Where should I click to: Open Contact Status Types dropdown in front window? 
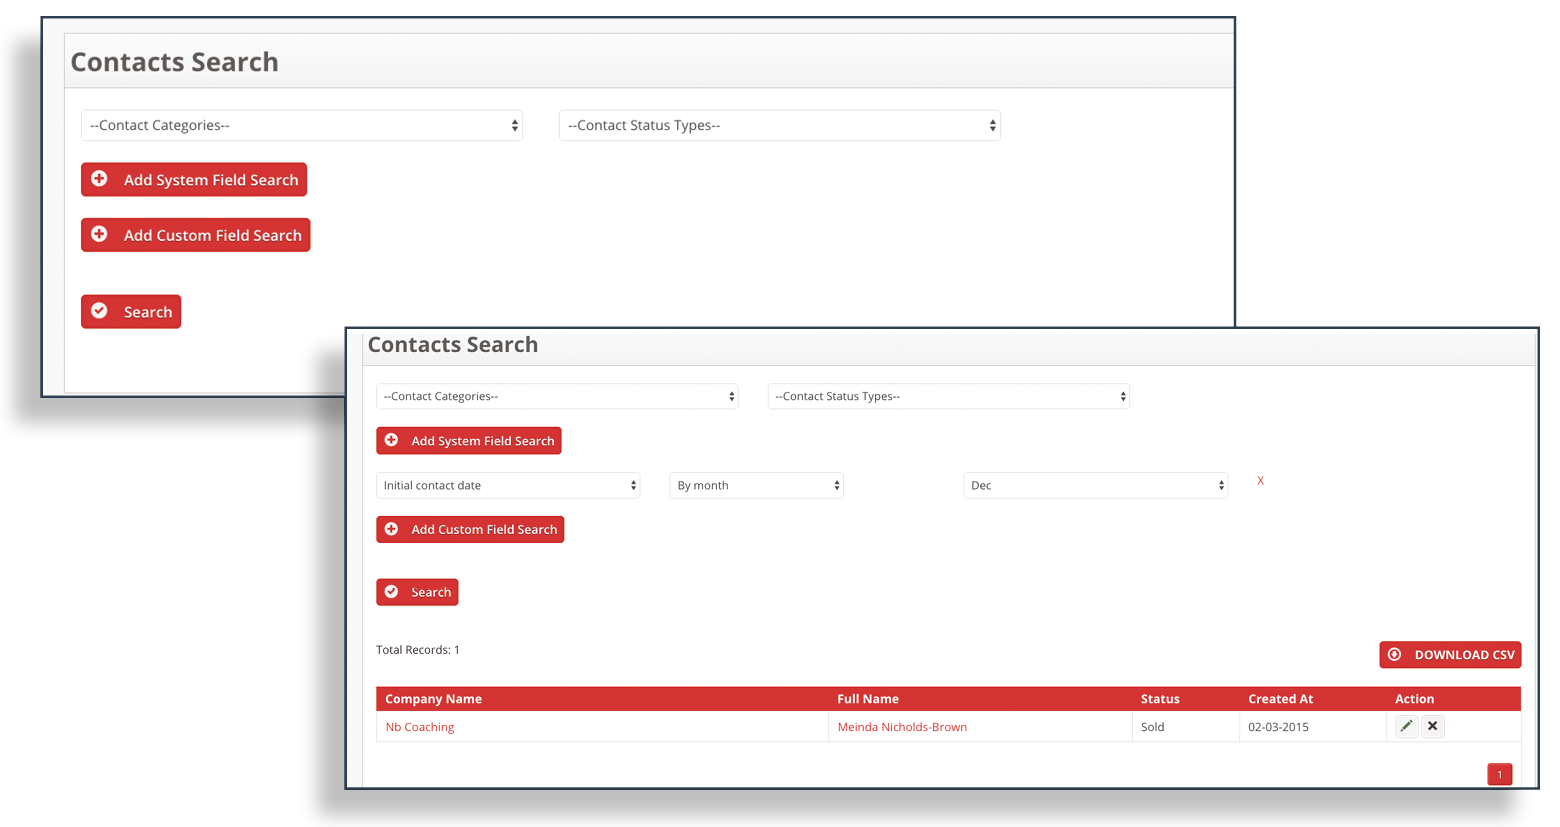(x=949, y=396)
